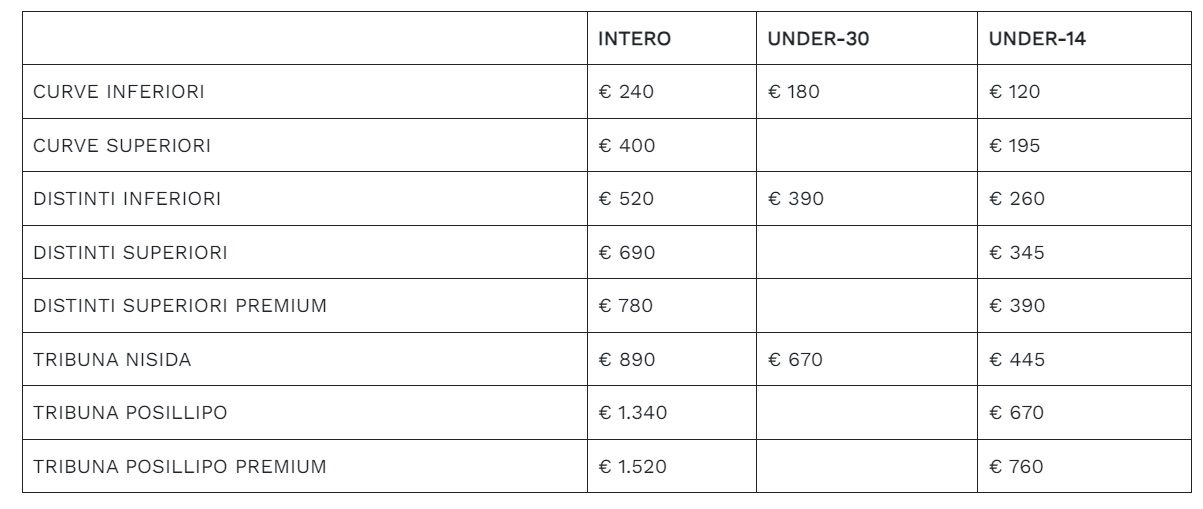This screenshot has height=509, width=1203.
Task: Select the CURVE SUPERIORI row label
Action: tap(122, 146)
